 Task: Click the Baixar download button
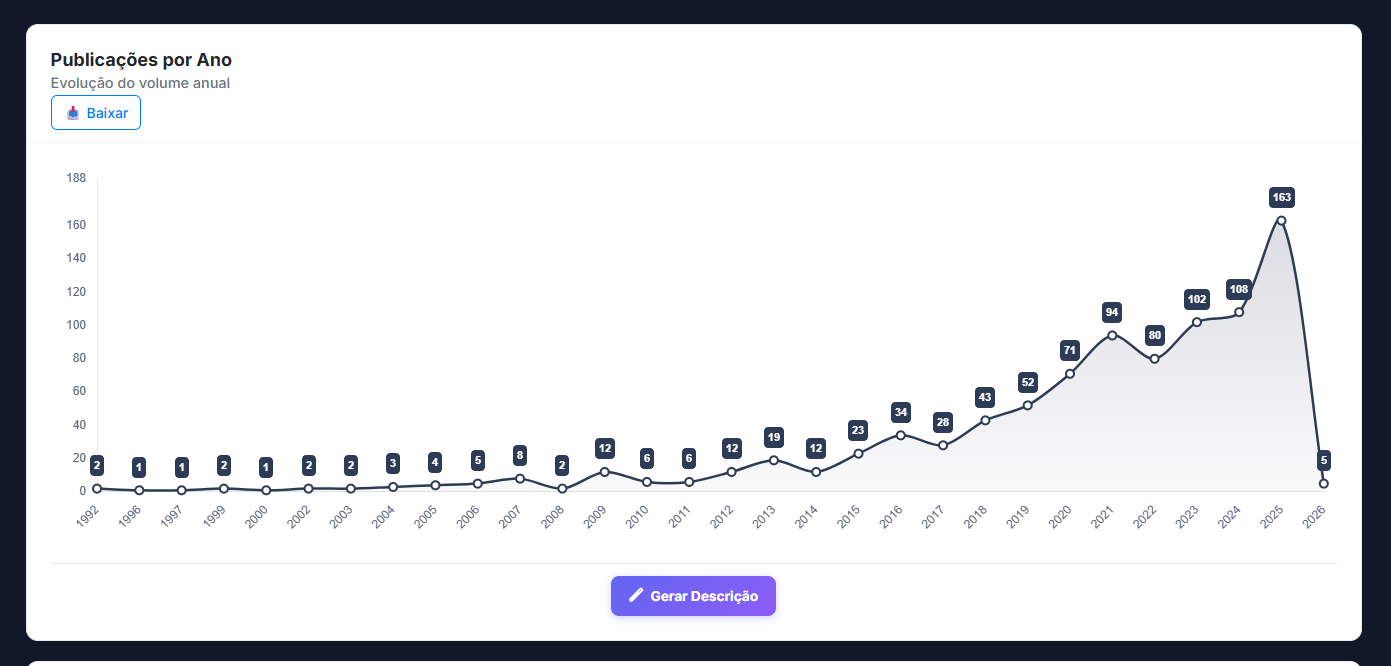96,113
